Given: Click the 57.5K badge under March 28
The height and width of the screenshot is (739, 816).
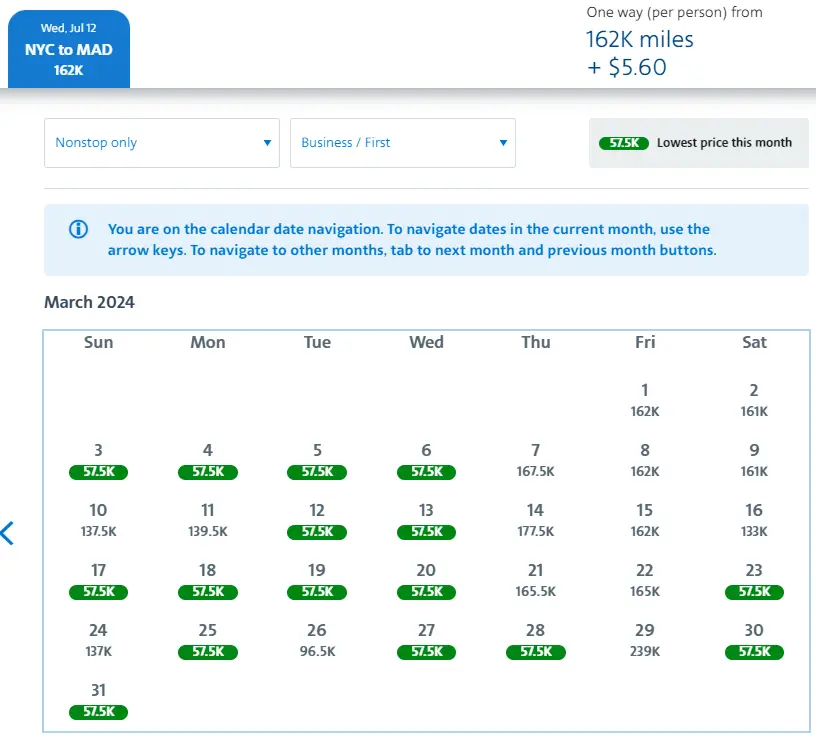Looking at the screenshot, I should [x=536, y=652].
